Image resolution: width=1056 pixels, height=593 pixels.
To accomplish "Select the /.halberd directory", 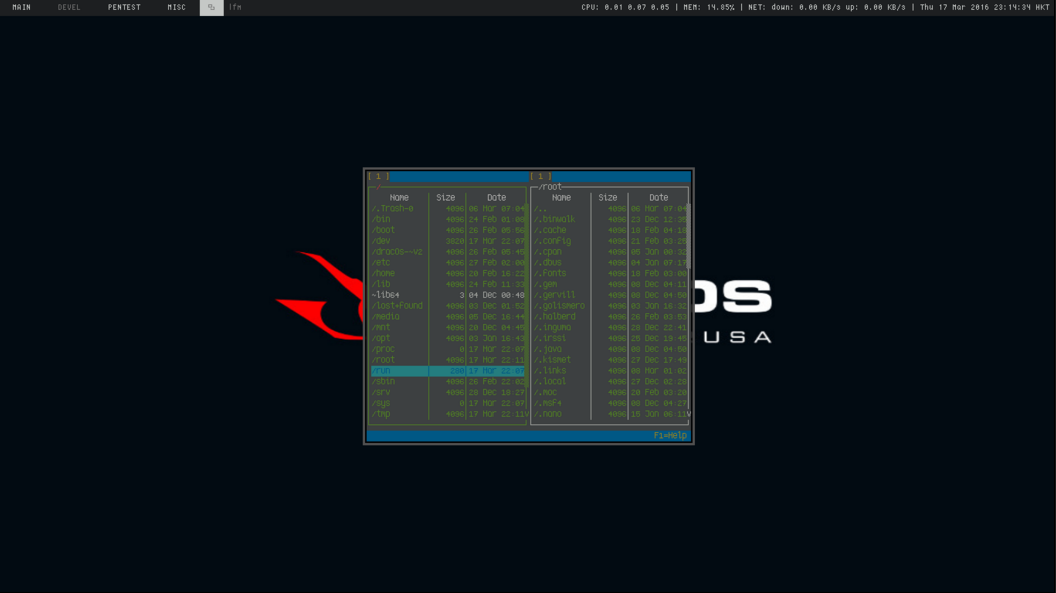I will (x=610, y=316).
